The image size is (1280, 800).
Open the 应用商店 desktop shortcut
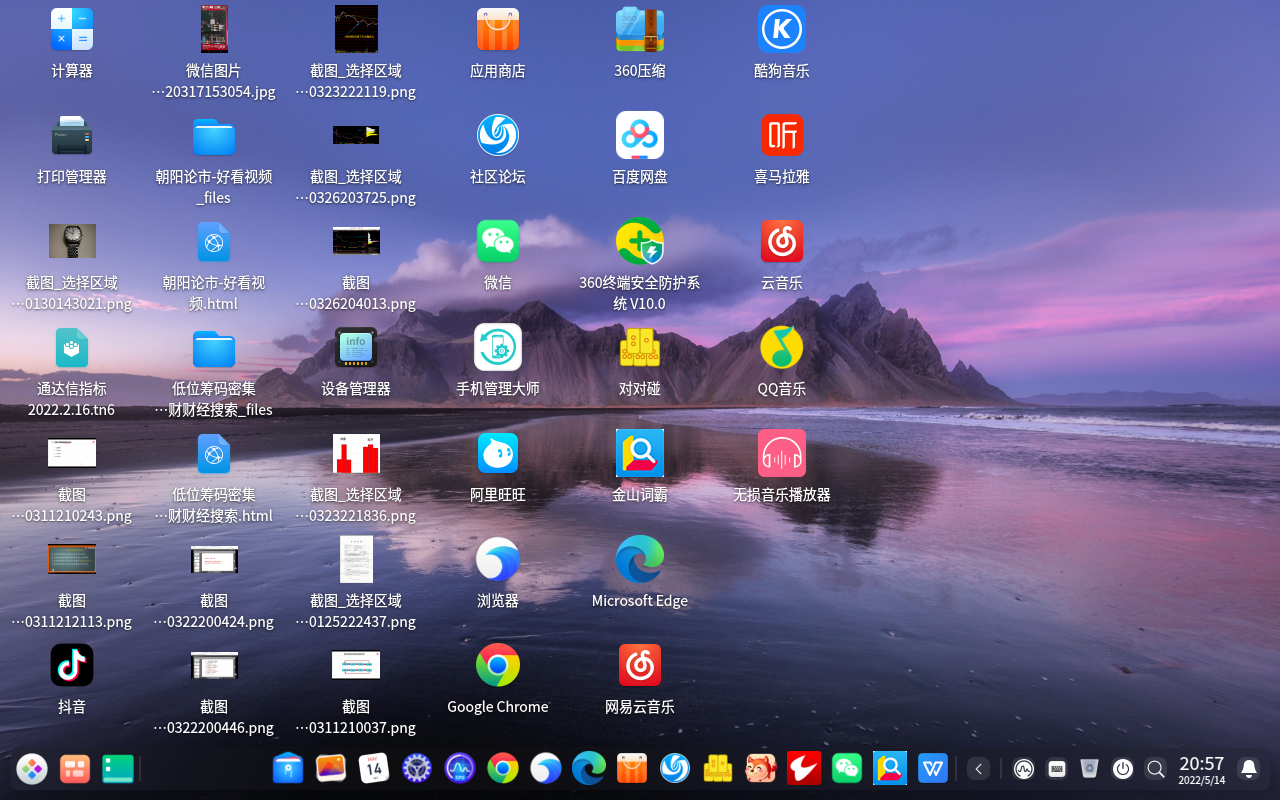pos(498,30)
